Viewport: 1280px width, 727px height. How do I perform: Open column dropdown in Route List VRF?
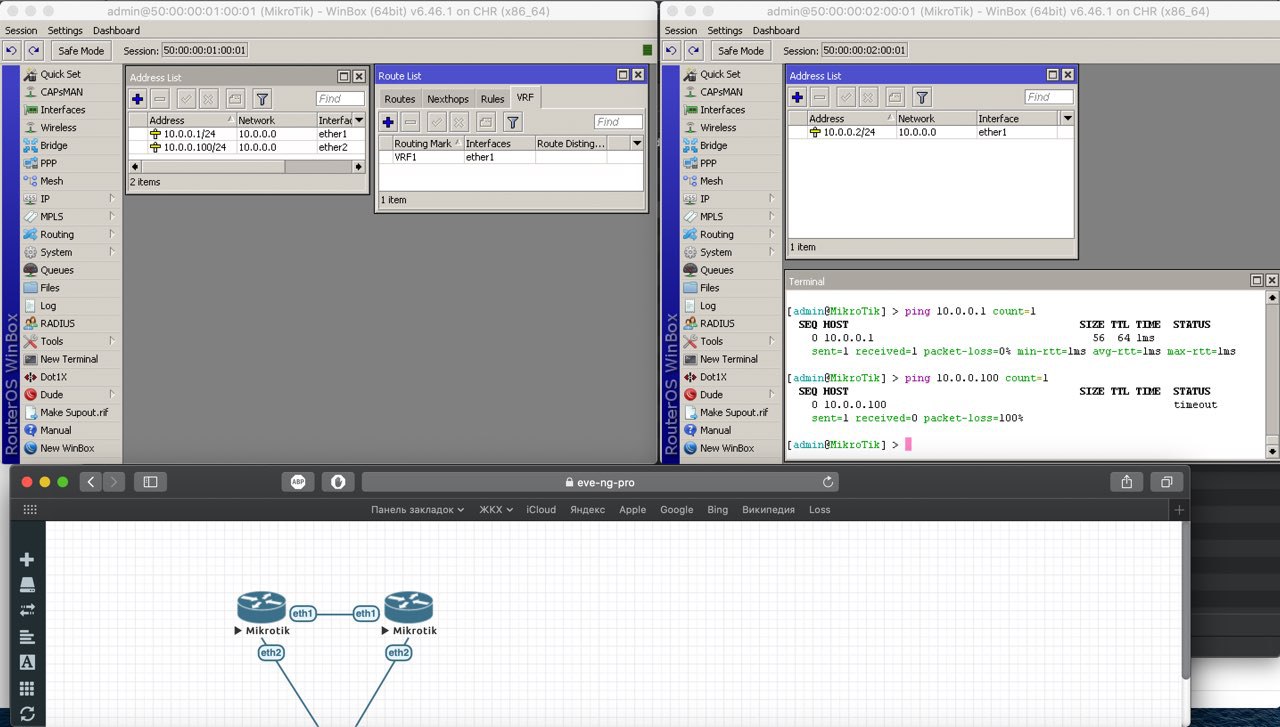[637, 143]
